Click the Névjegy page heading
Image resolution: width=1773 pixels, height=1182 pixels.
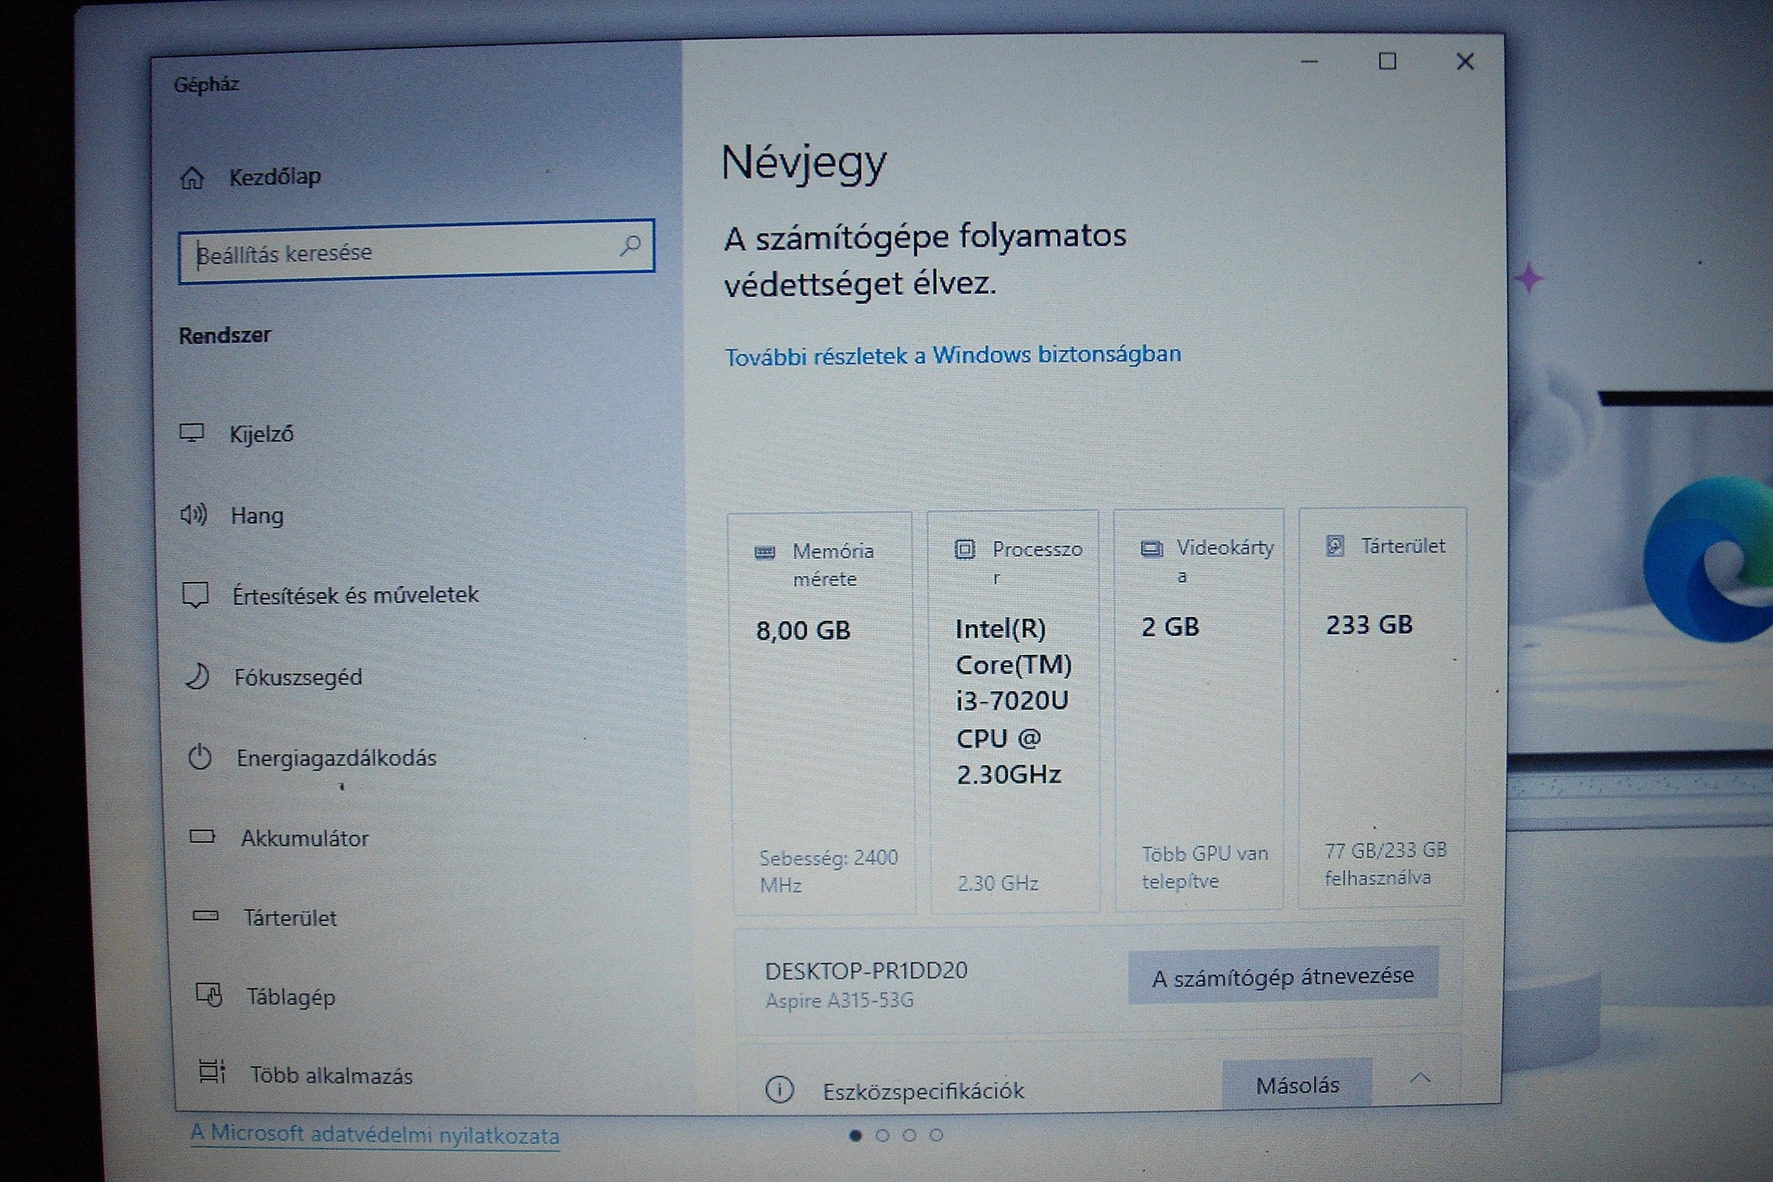(x=804, y=163)
